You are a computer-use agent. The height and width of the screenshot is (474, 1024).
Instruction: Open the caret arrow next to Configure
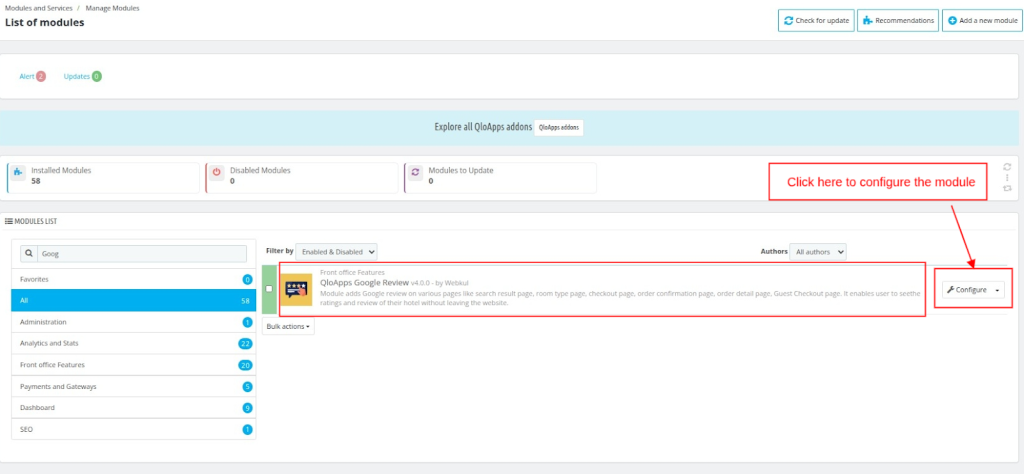[997, 290]
